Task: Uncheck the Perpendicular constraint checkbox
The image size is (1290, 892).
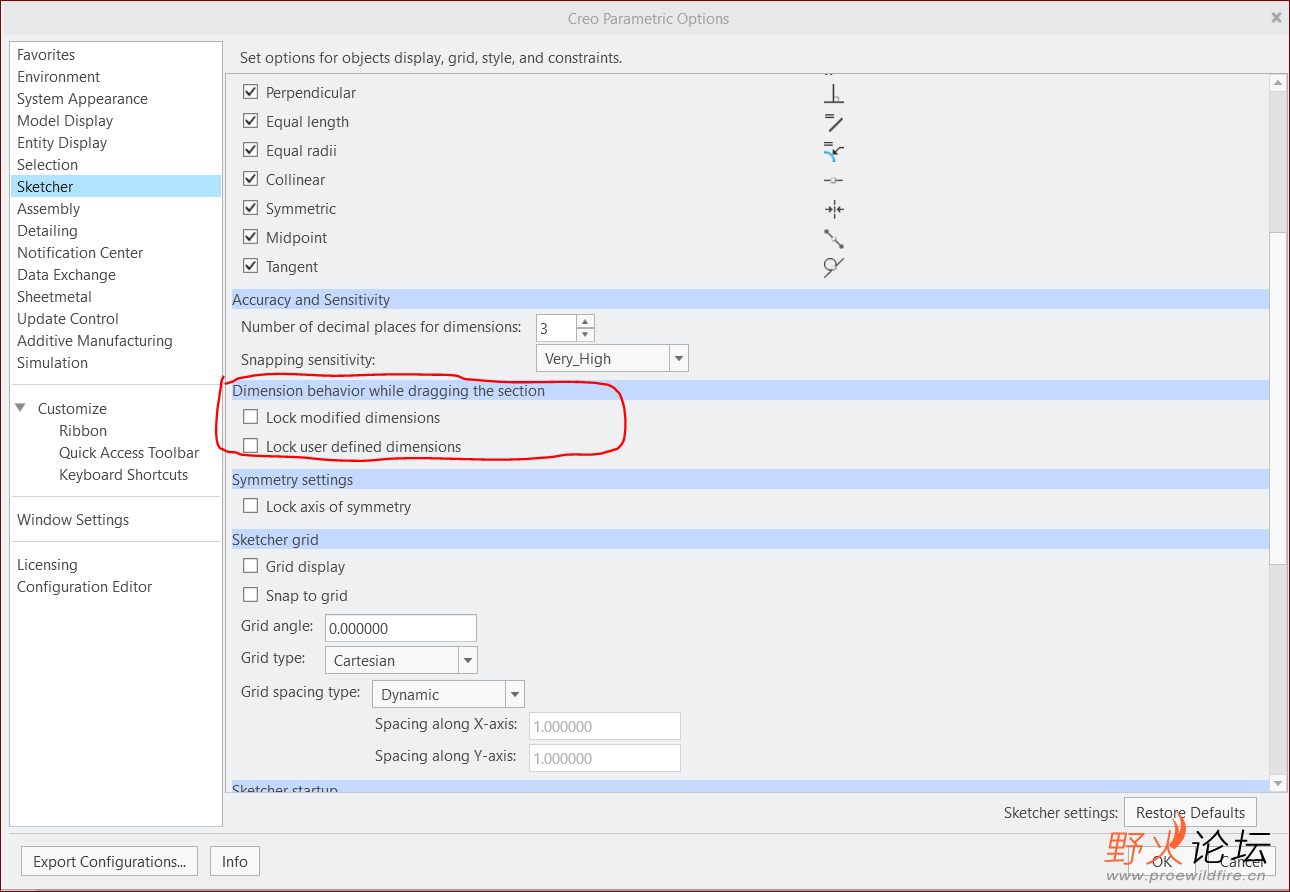Action: [x=251, y=92]
